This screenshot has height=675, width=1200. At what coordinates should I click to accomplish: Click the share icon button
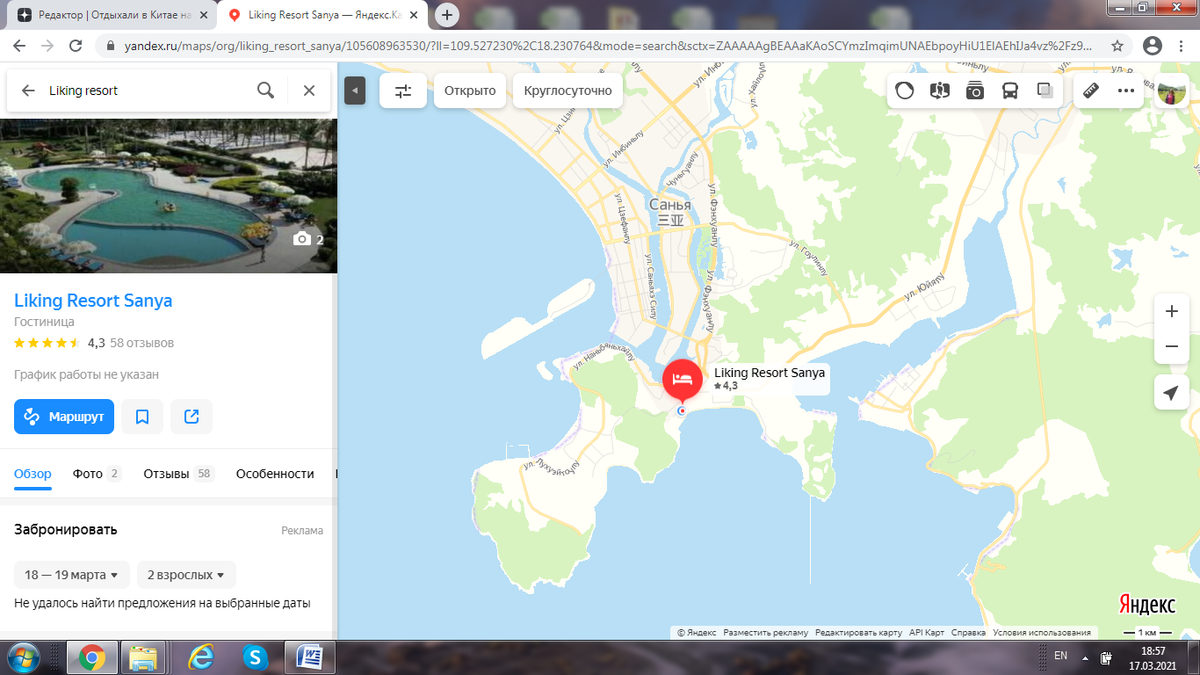click(191, 416)
